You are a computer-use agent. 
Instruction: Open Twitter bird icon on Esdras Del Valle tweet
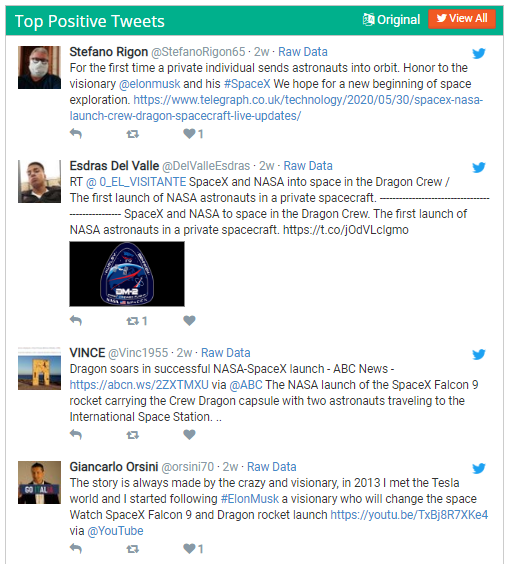(x=479, y=167)
